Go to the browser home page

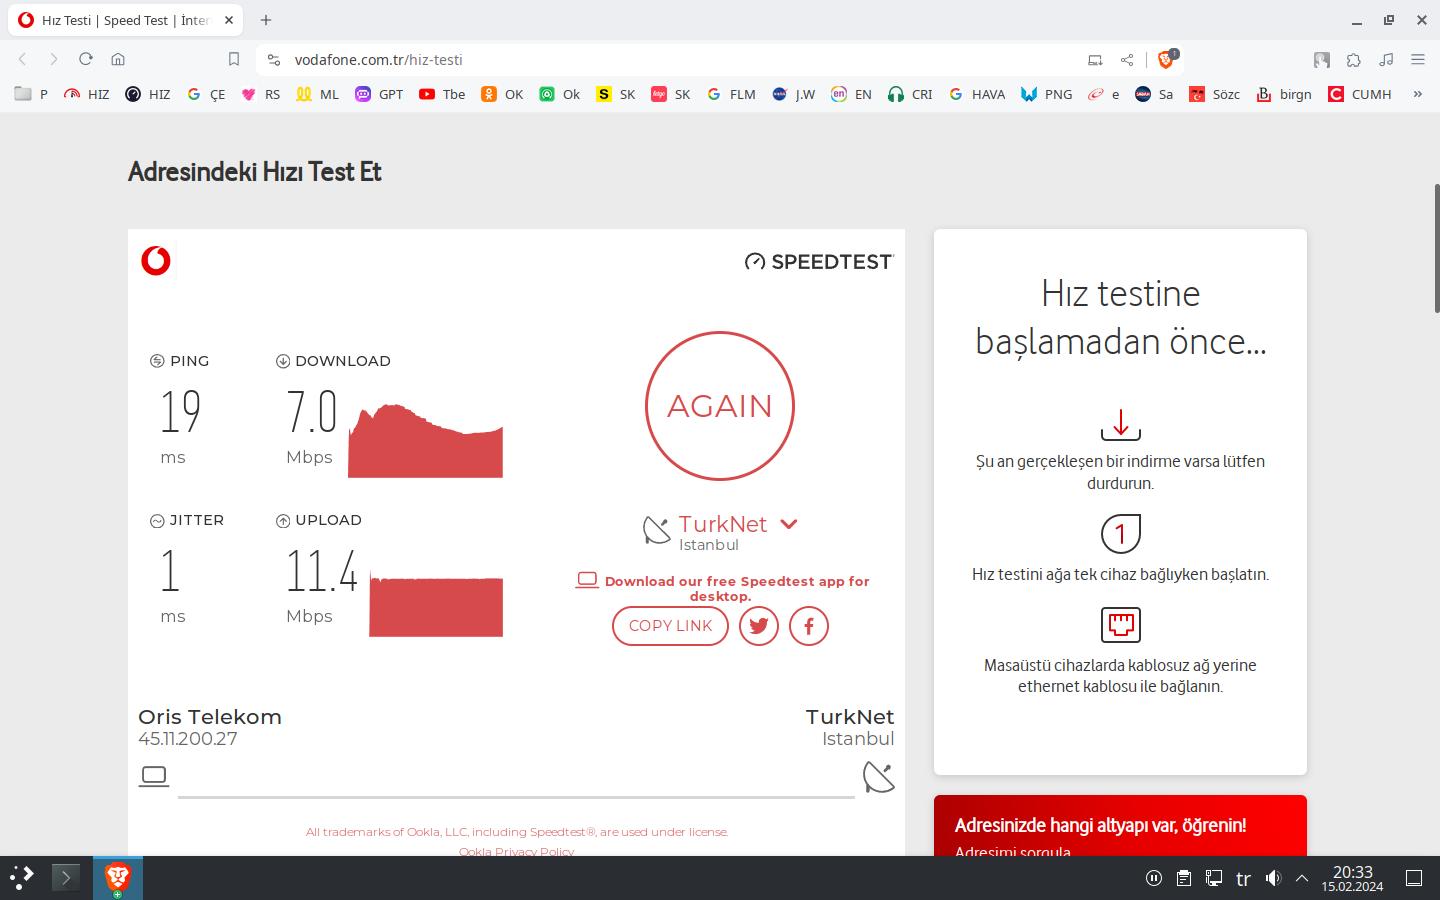118,59
